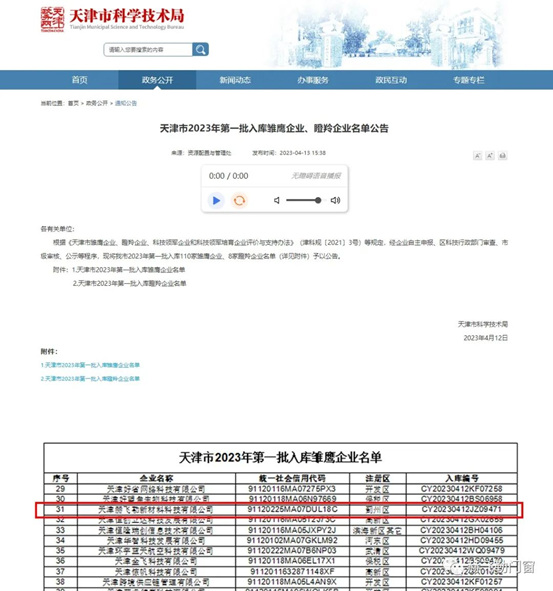Click the code 91120222MA07B6NP03
553x591 pixels.
[x=292, y=551]
